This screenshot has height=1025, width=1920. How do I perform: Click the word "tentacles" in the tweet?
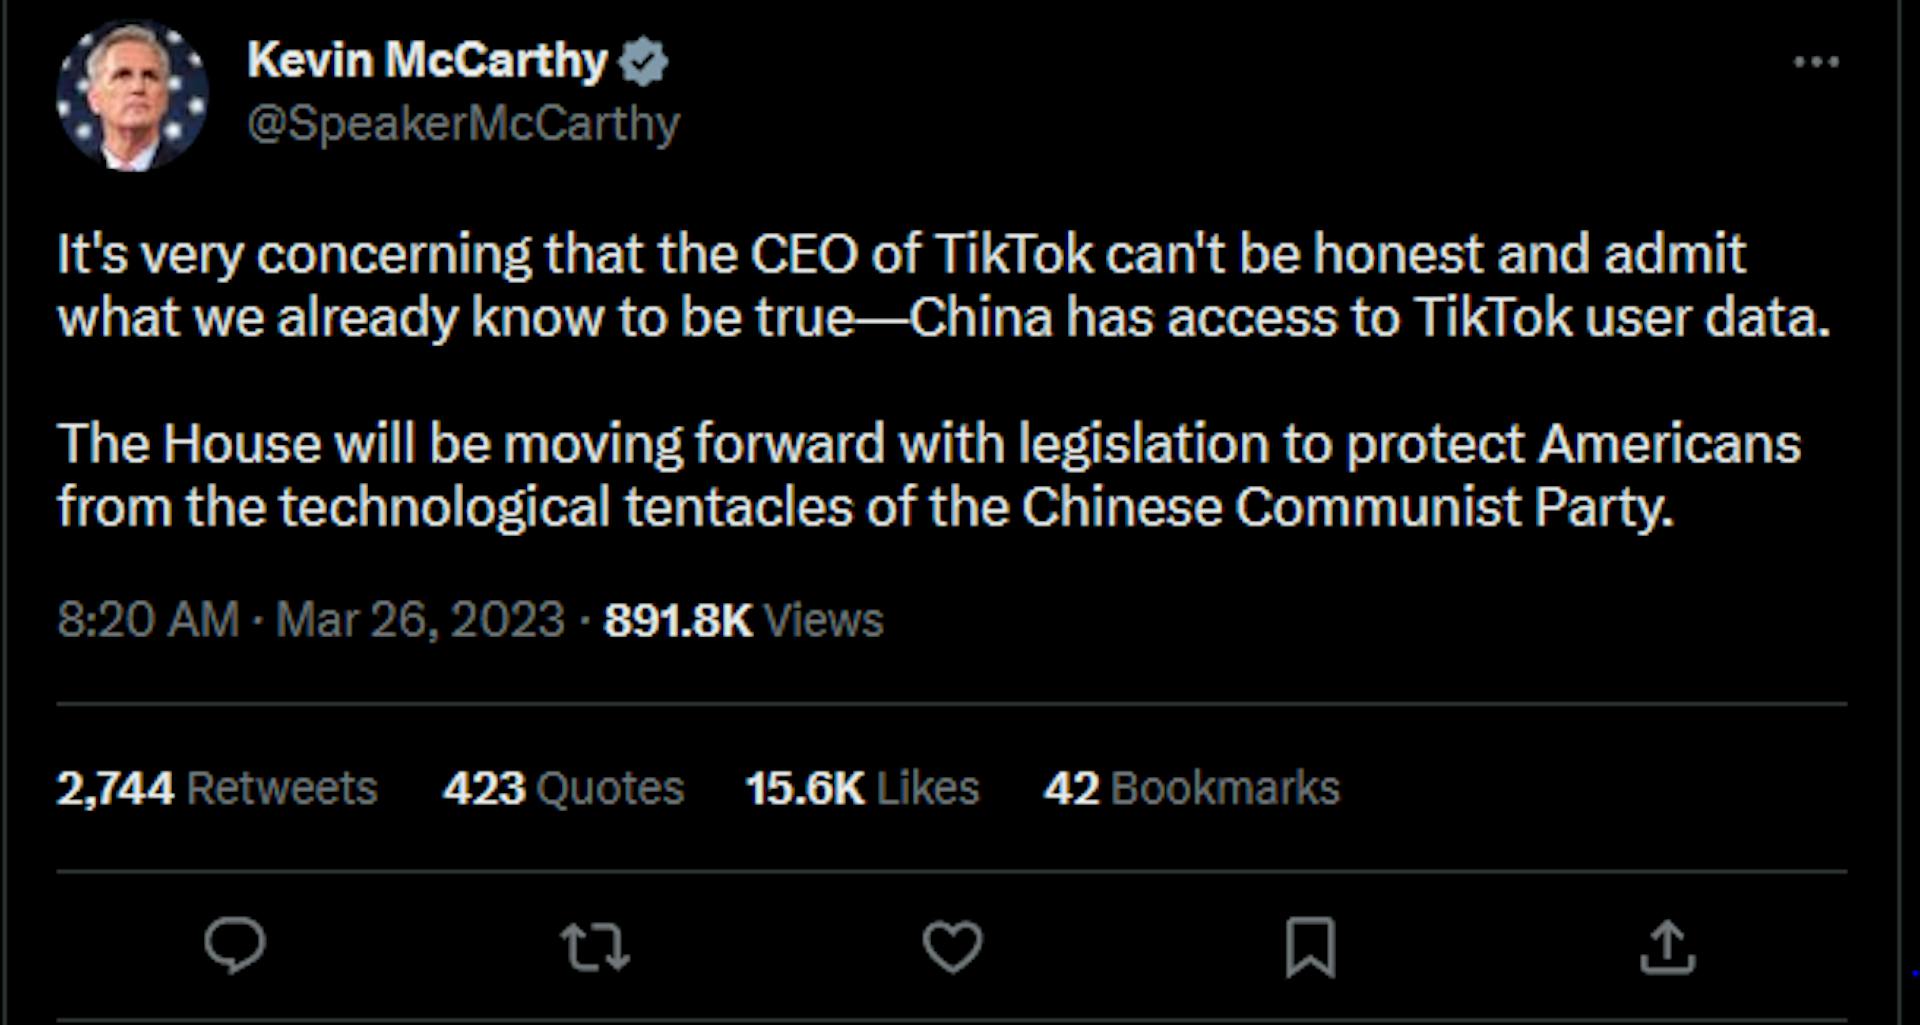point(738,507)
